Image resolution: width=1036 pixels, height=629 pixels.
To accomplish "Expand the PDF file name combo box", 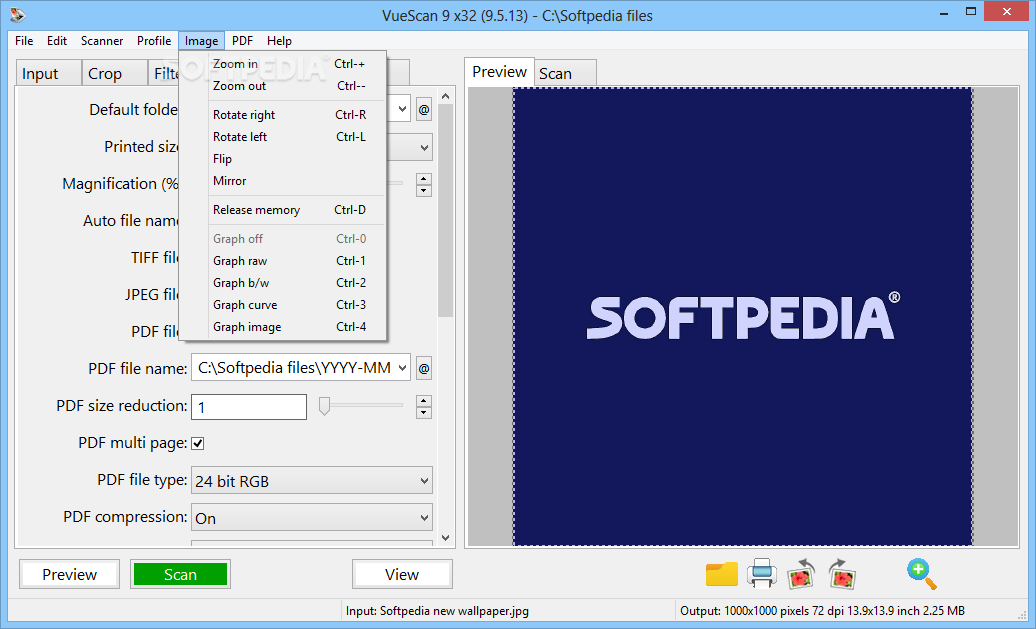I will pyautogui.click(x=402, y=367).
